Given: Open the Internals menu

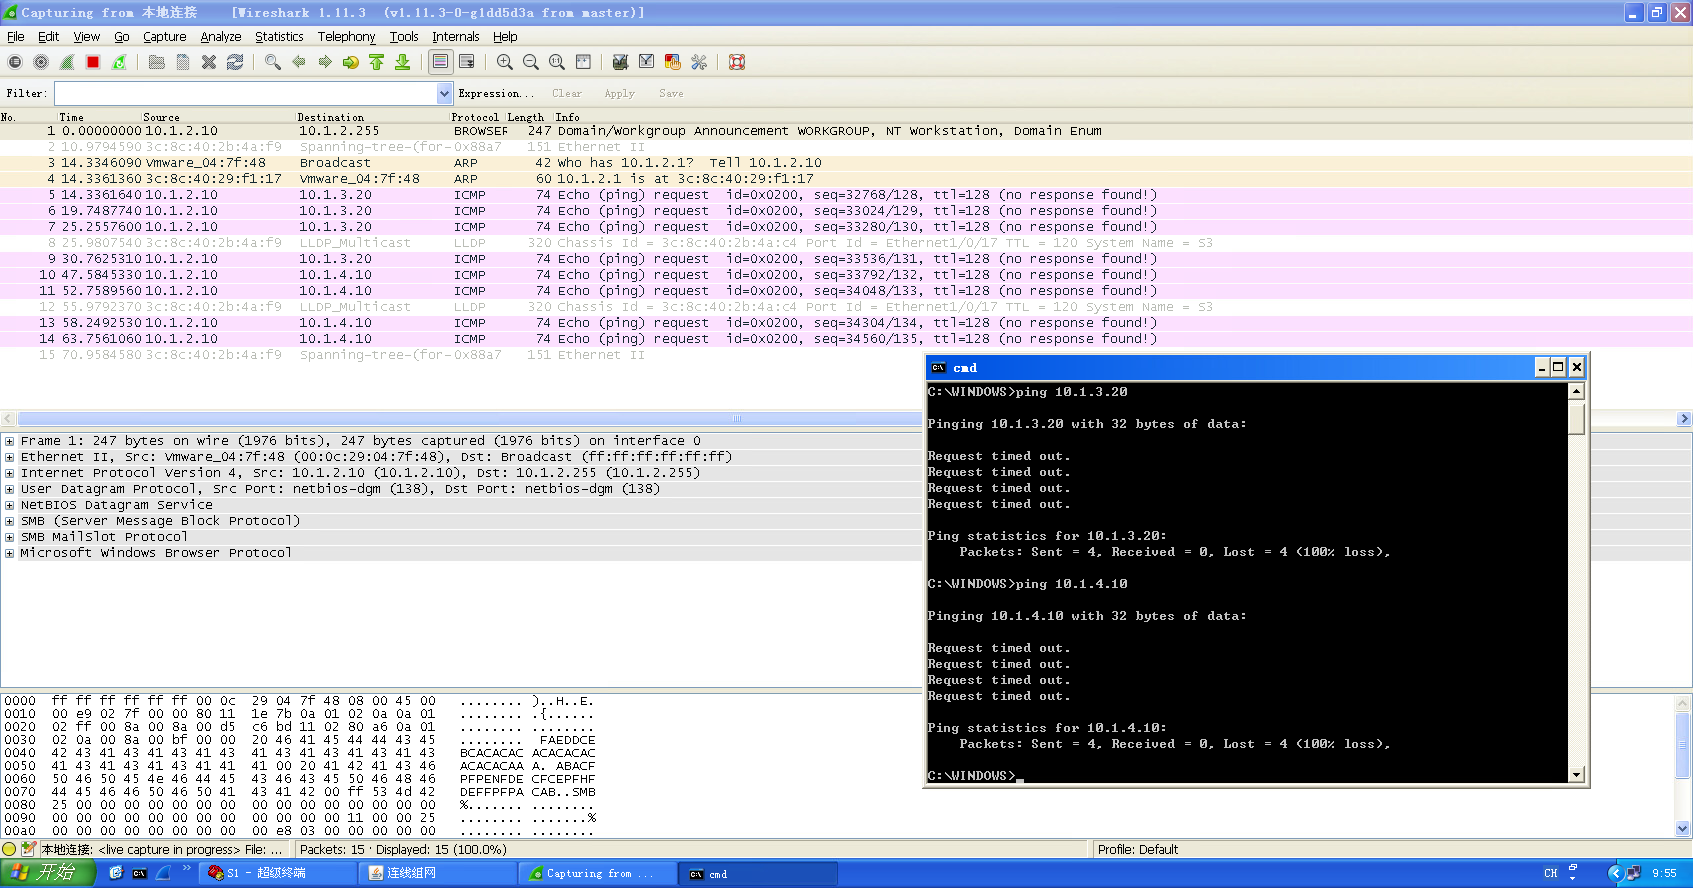Looking at the screenshot, I should [456, 37].
